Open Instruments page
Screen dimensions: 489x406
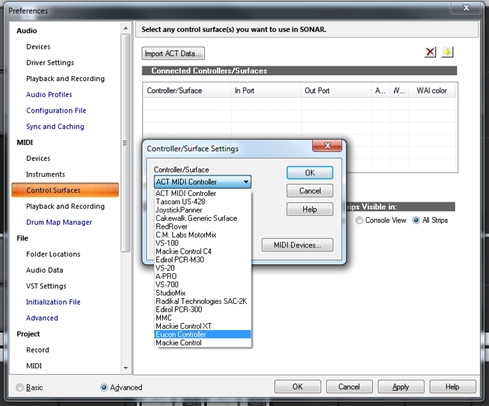pos(45,174)
